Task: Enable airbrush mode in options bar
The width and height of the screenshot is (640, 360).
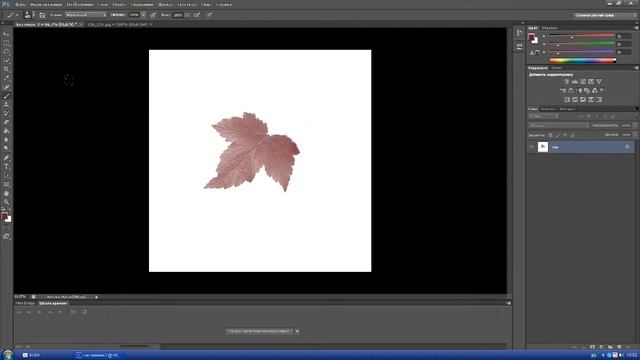Action: point(197,15)
